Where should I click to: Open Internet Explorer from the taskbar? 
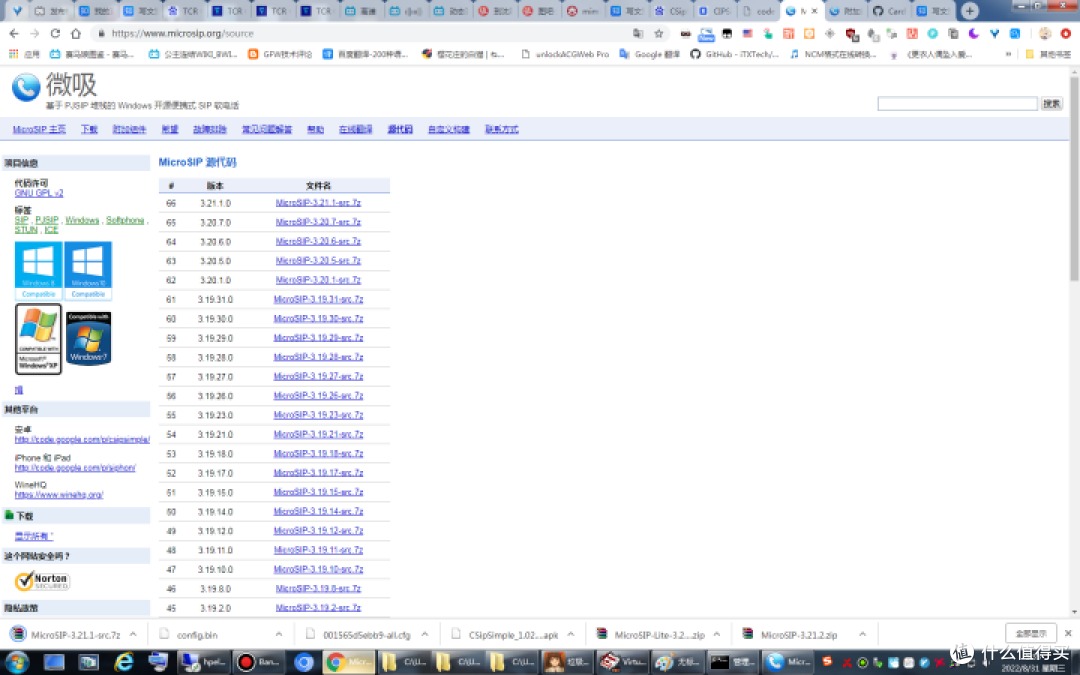[124, 662]
